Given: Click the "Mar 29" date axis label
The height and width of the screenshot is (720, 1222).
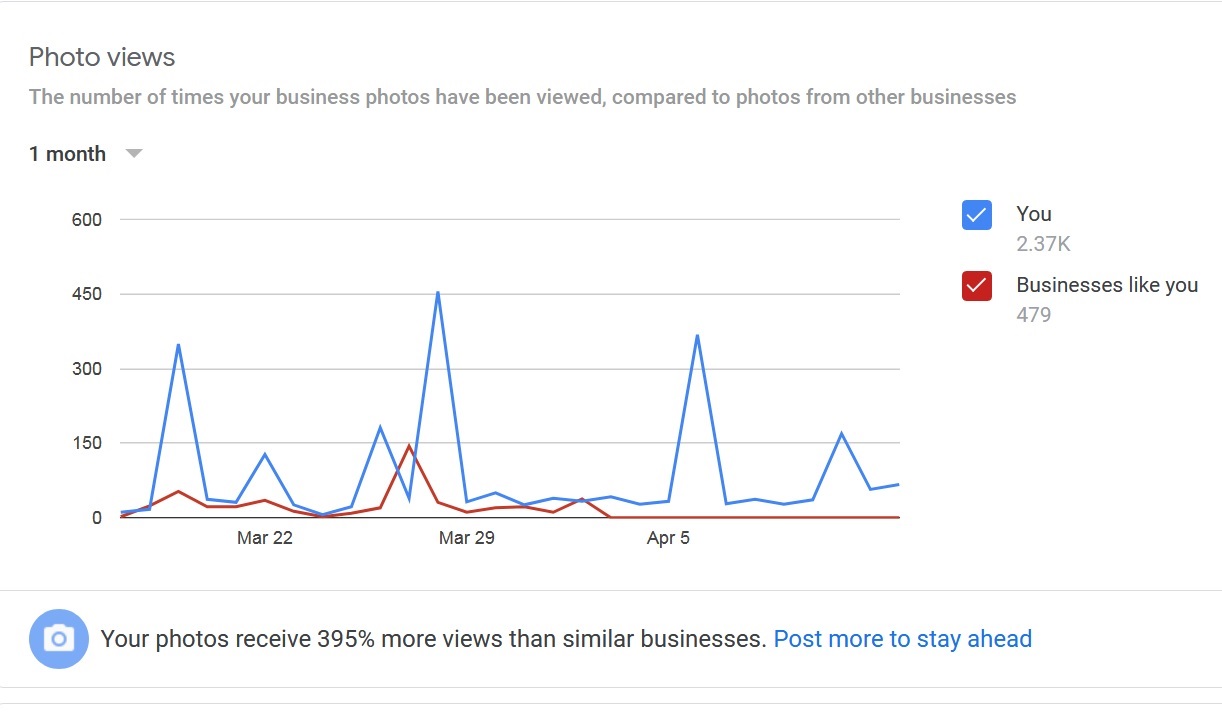Looking at the screenshot, I should 467,538.
